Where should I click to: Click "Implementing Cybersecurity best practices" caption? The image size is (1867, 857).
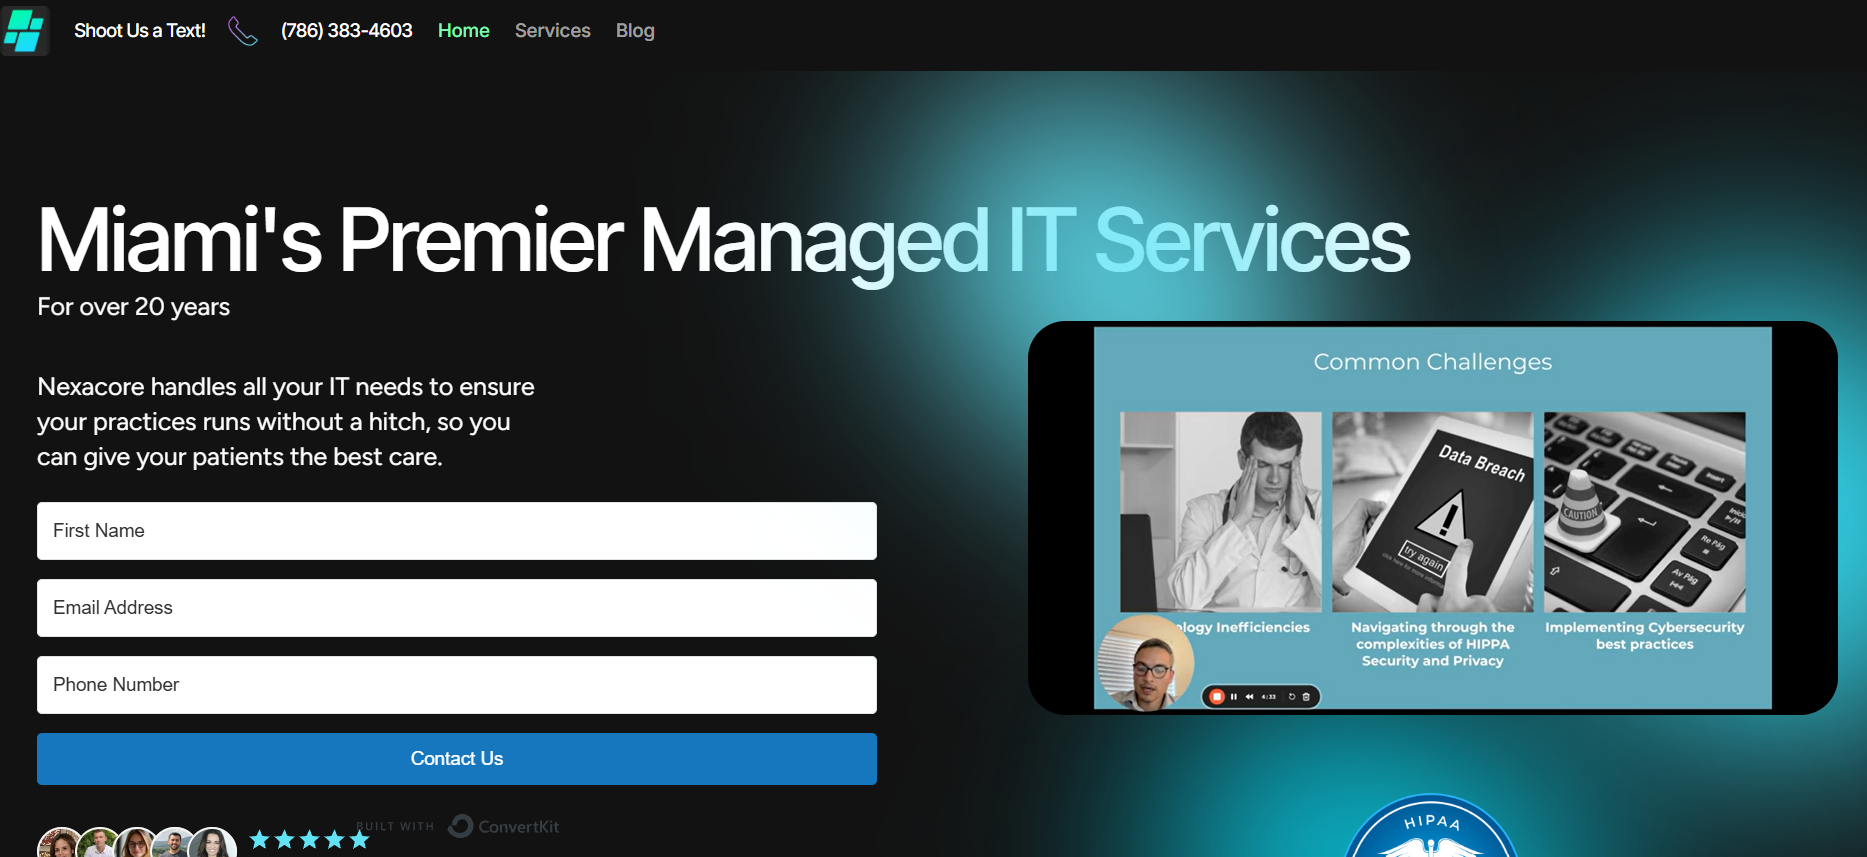tap(1644, 636)
